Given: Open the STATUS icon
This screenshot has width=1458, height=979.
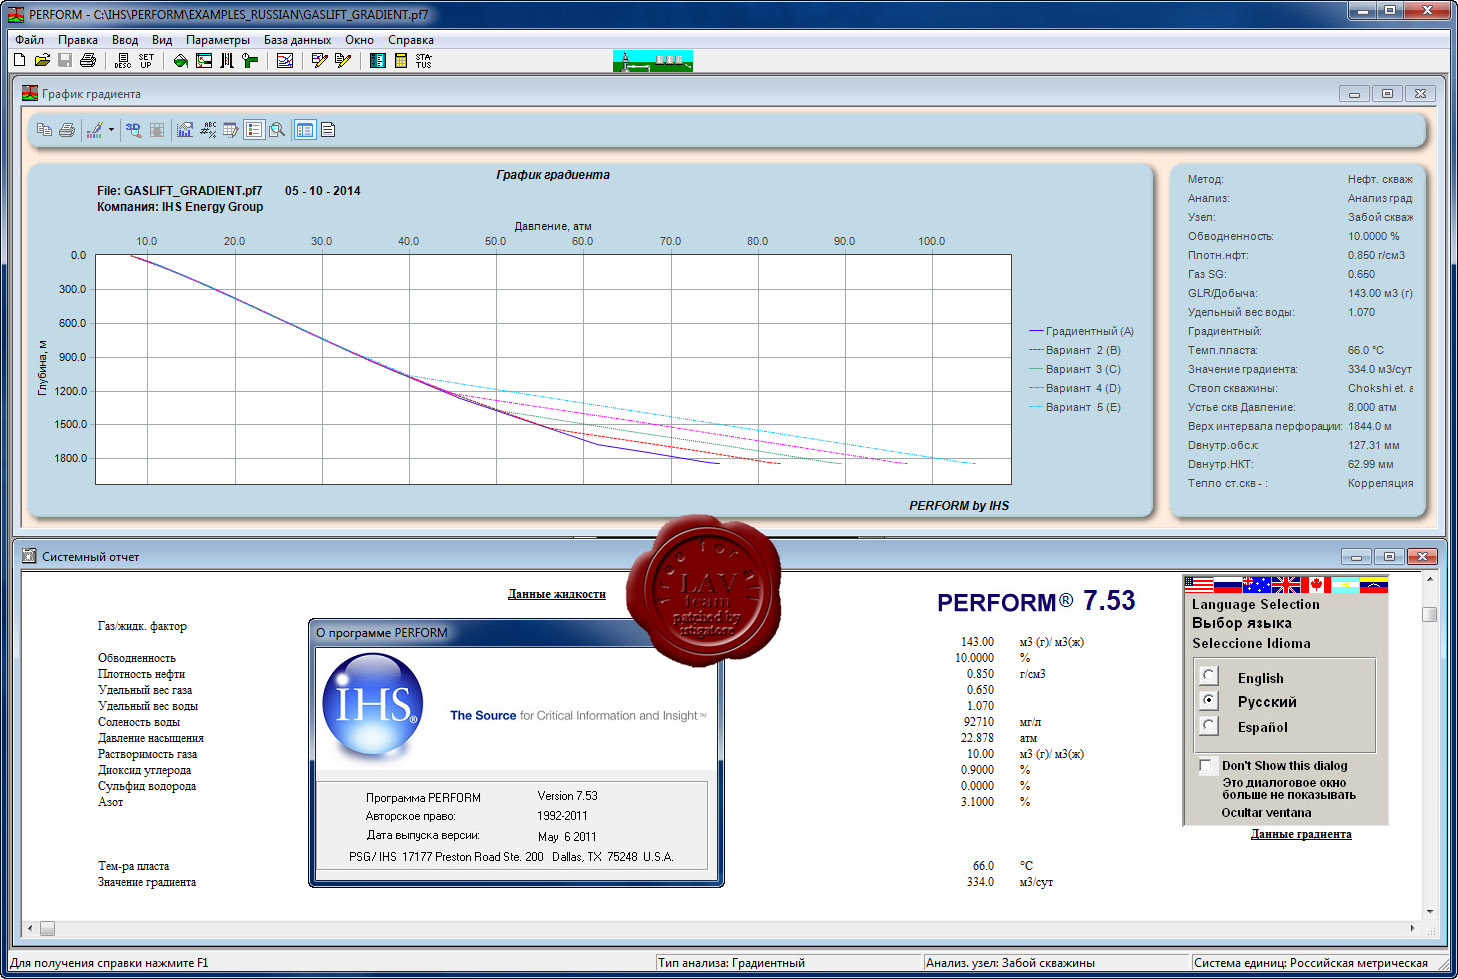Looking at the screenshot, I should [424, 60].
